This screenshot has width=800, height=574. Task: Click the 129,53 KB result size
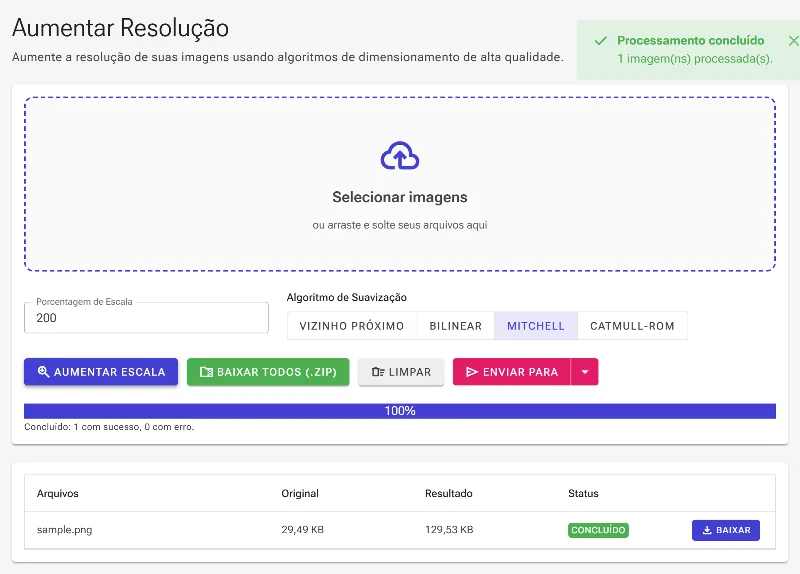(449, 530)
